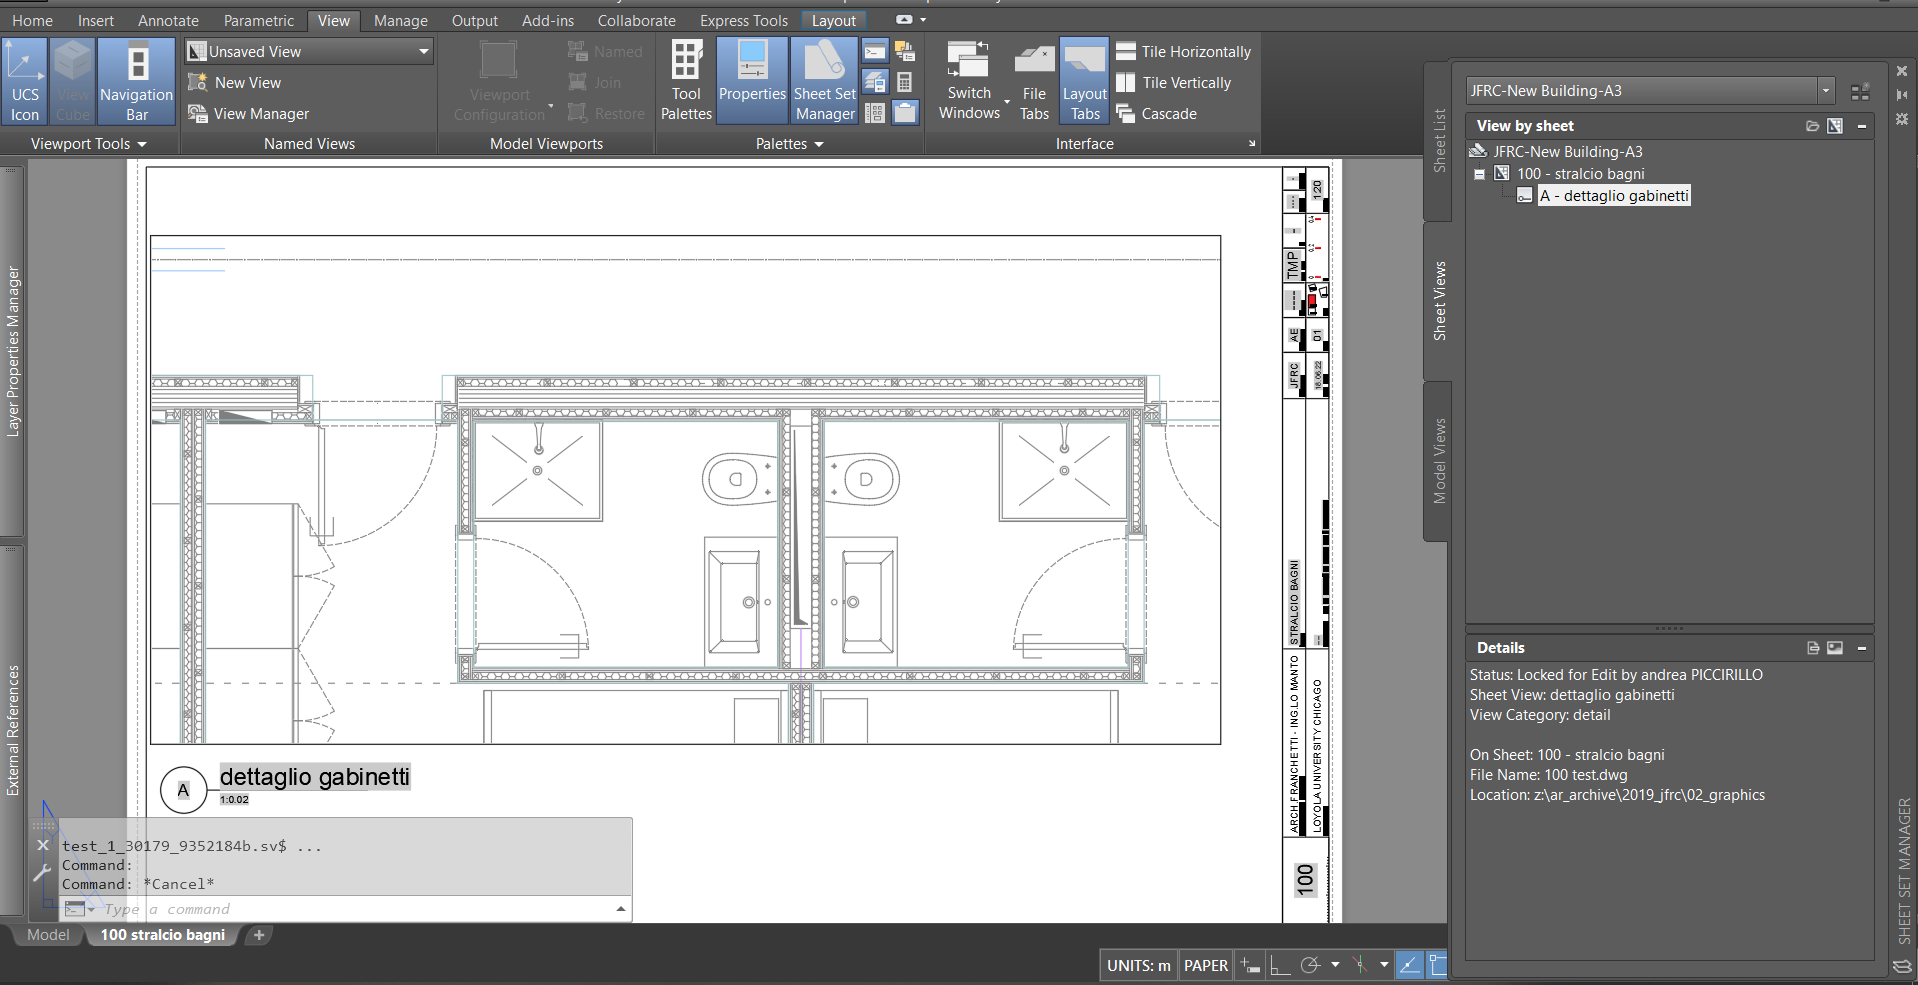The width and height of the screenshot is (1918, 985).
Task: Click the PAPER space toggle
Action: tap(1206, 966)
